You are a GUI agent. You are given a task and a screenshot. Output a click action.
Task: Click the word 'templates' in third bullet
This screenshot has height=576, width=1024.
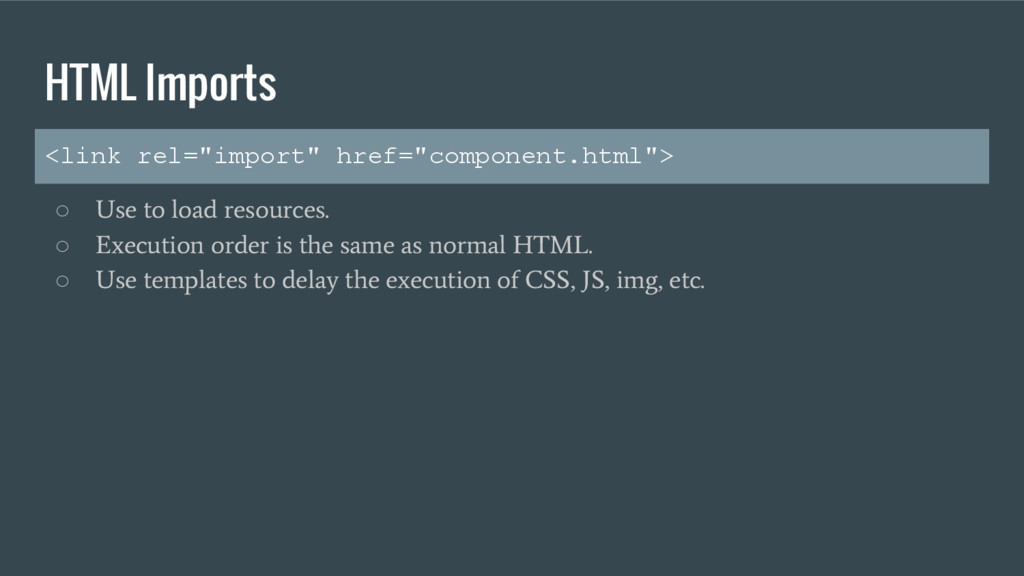click(195, 280)
